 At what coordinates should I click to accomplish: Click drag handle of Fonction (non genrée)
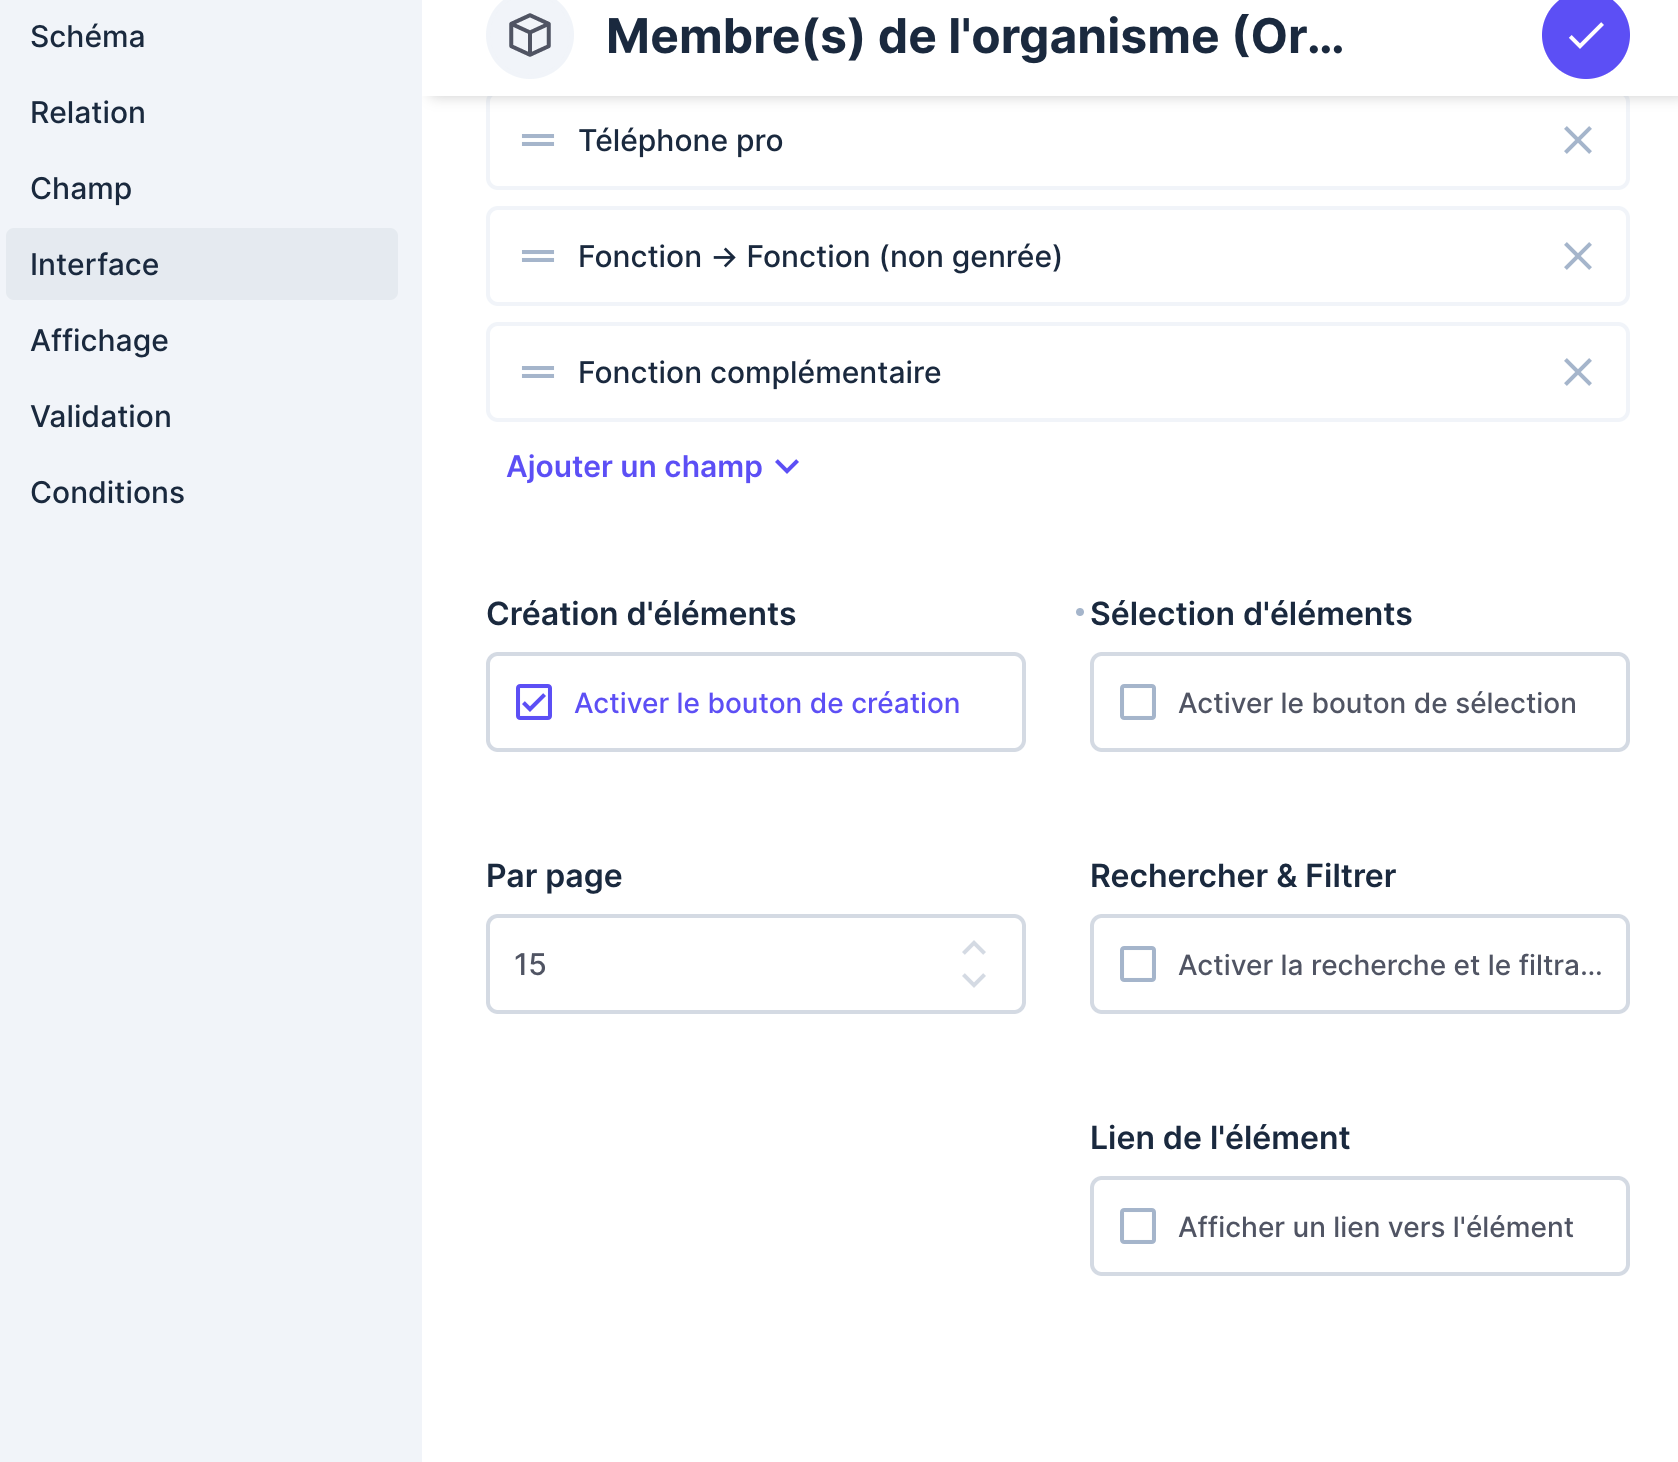coord(538,257)
